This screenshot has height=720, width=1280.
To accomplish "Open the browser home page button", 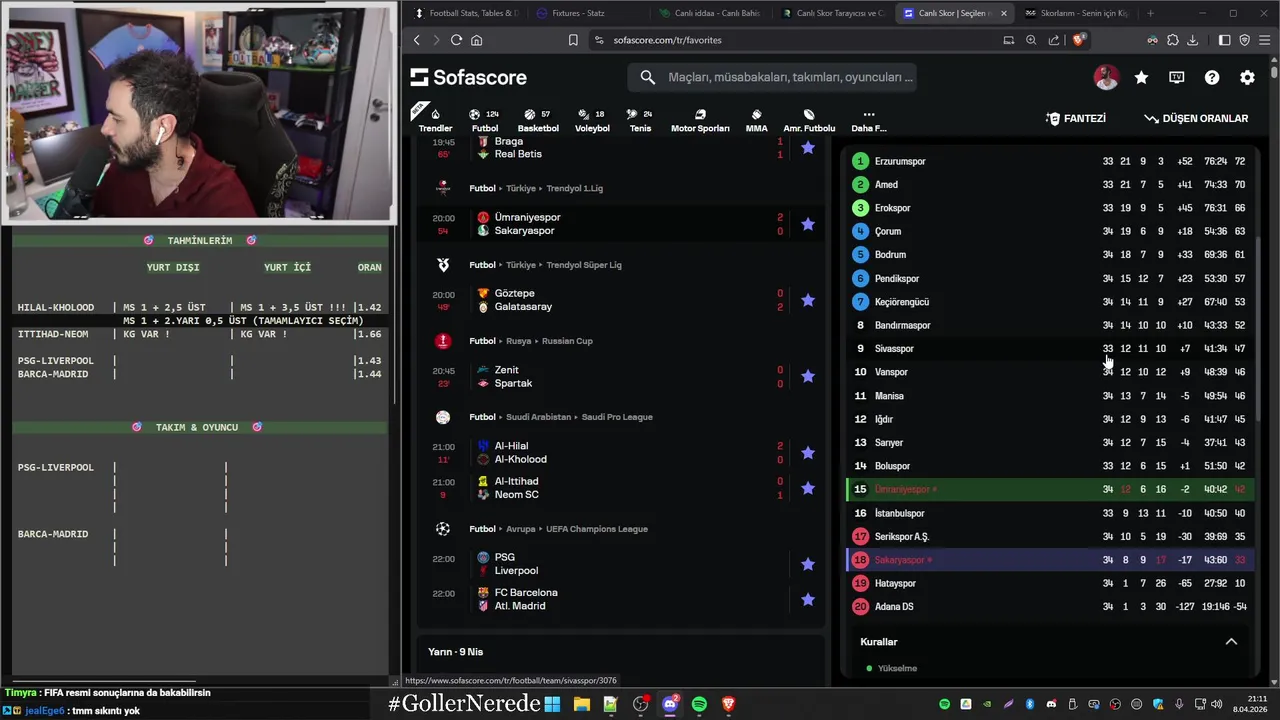I will click(476, 40).
